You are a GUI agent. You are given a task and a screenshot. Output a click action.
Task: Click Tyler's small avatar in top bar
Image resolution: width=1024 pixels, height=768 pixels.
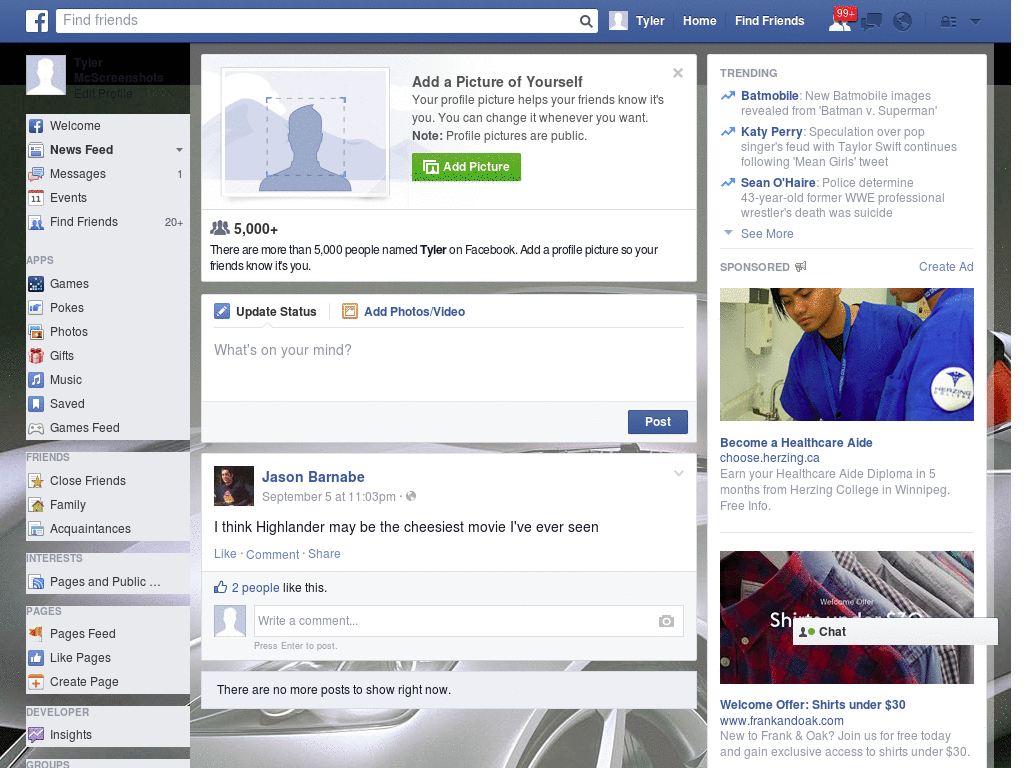(x=618, y=21)
